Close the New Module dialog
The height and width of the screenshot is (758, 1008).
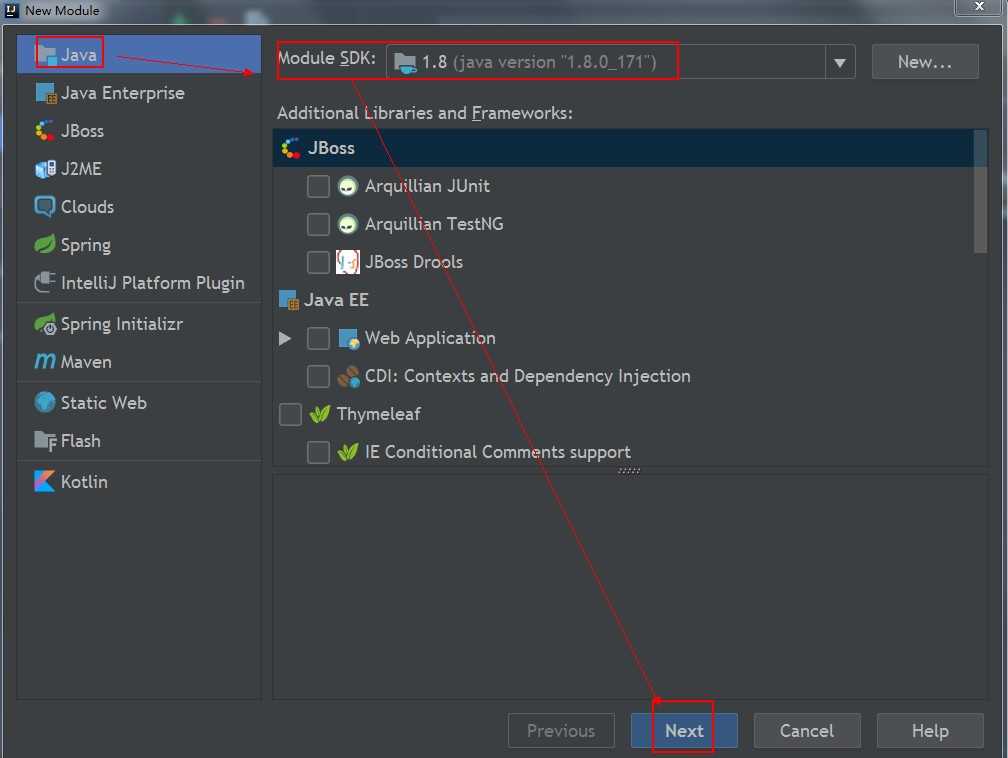click(x=979, y=6)
